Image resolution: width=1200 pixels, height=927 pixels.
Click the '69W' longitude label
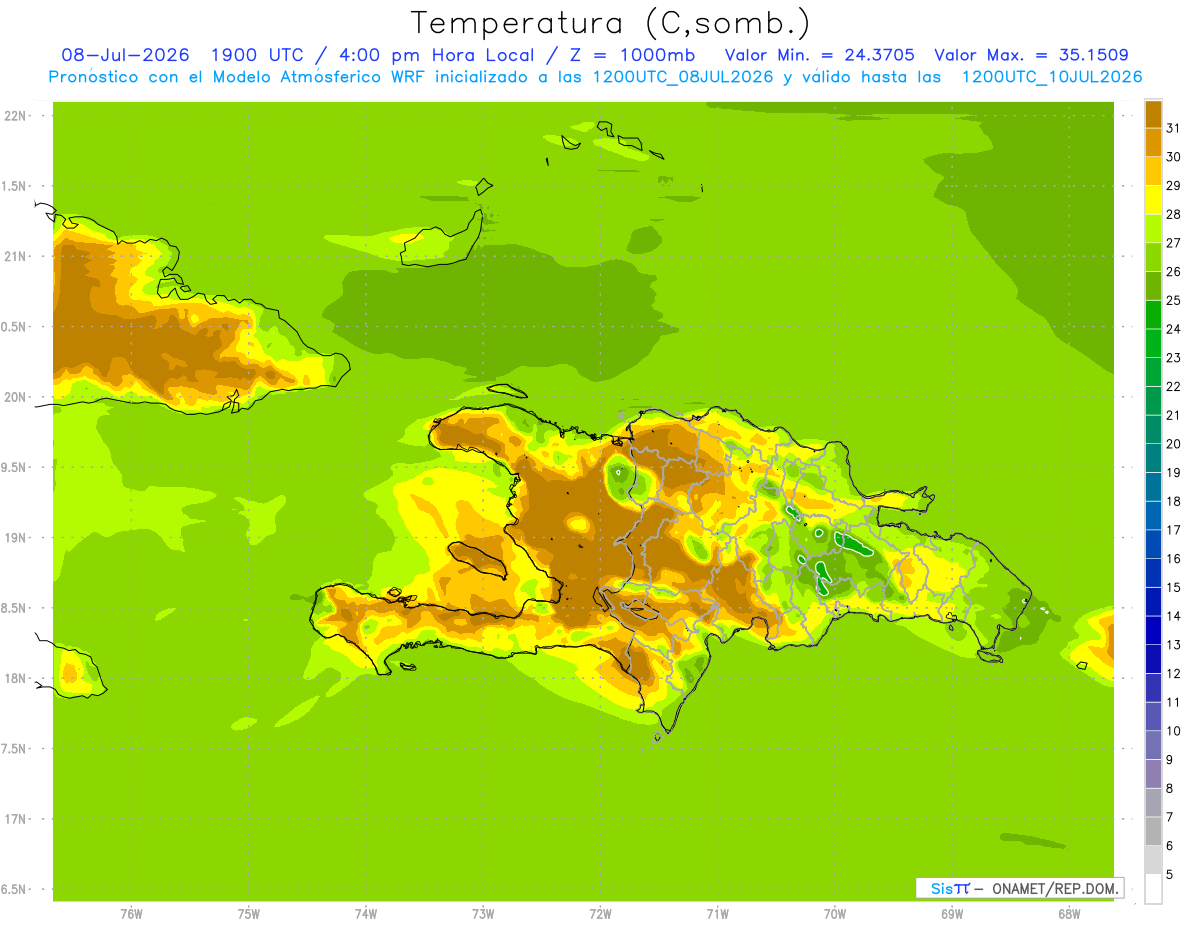[x=952, y=914]
